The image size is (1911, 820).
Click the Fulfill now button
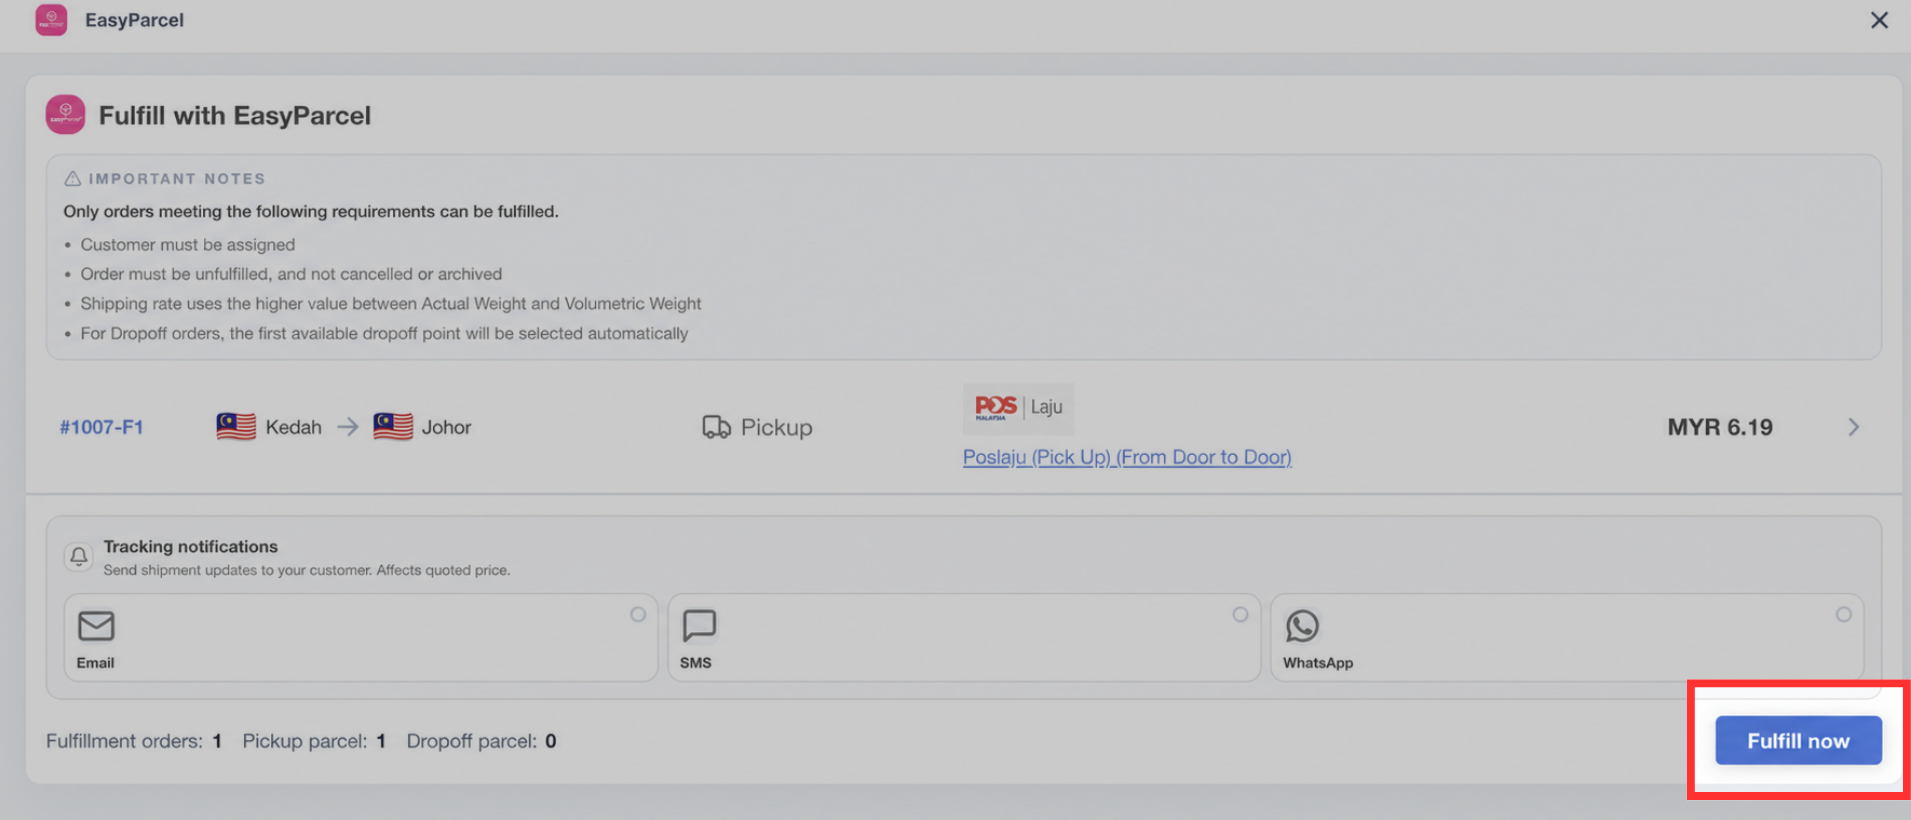coord(1798,741)
